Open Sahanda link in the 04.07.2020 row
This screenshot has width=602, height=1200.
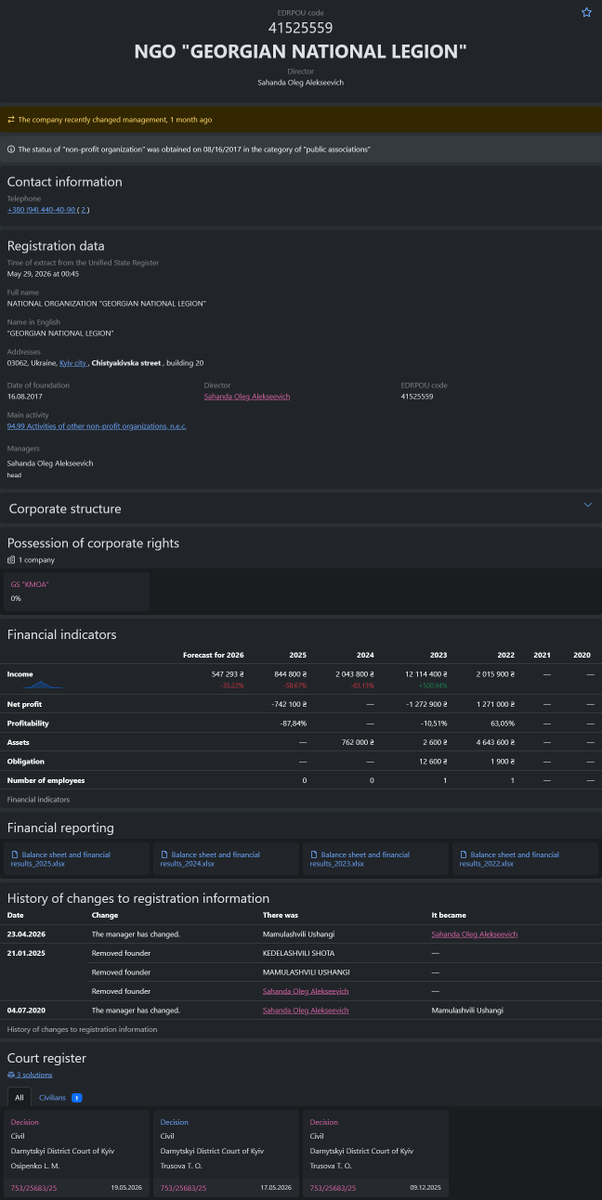[306, 1010]
